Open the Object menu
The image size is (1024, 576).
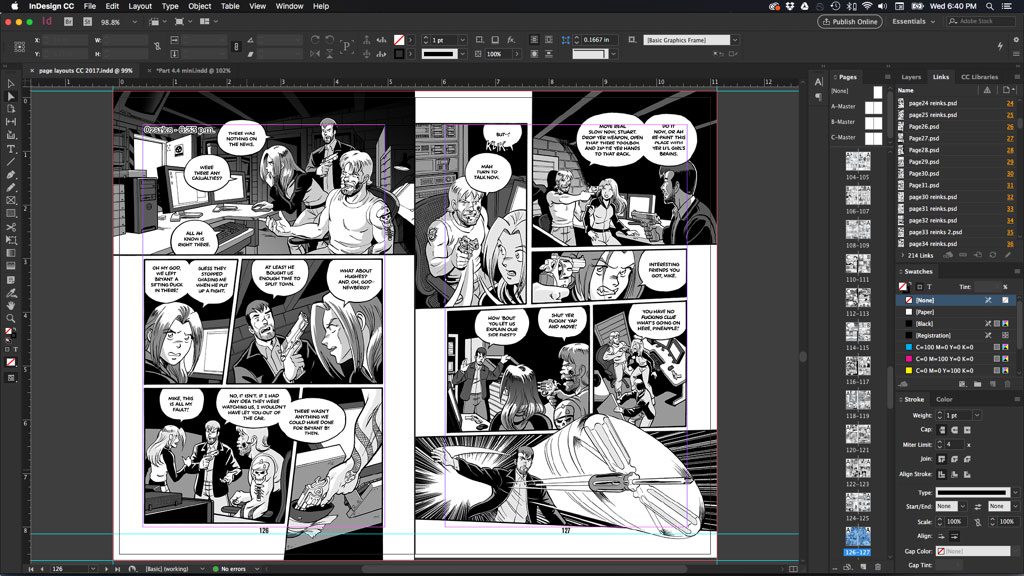199,6
